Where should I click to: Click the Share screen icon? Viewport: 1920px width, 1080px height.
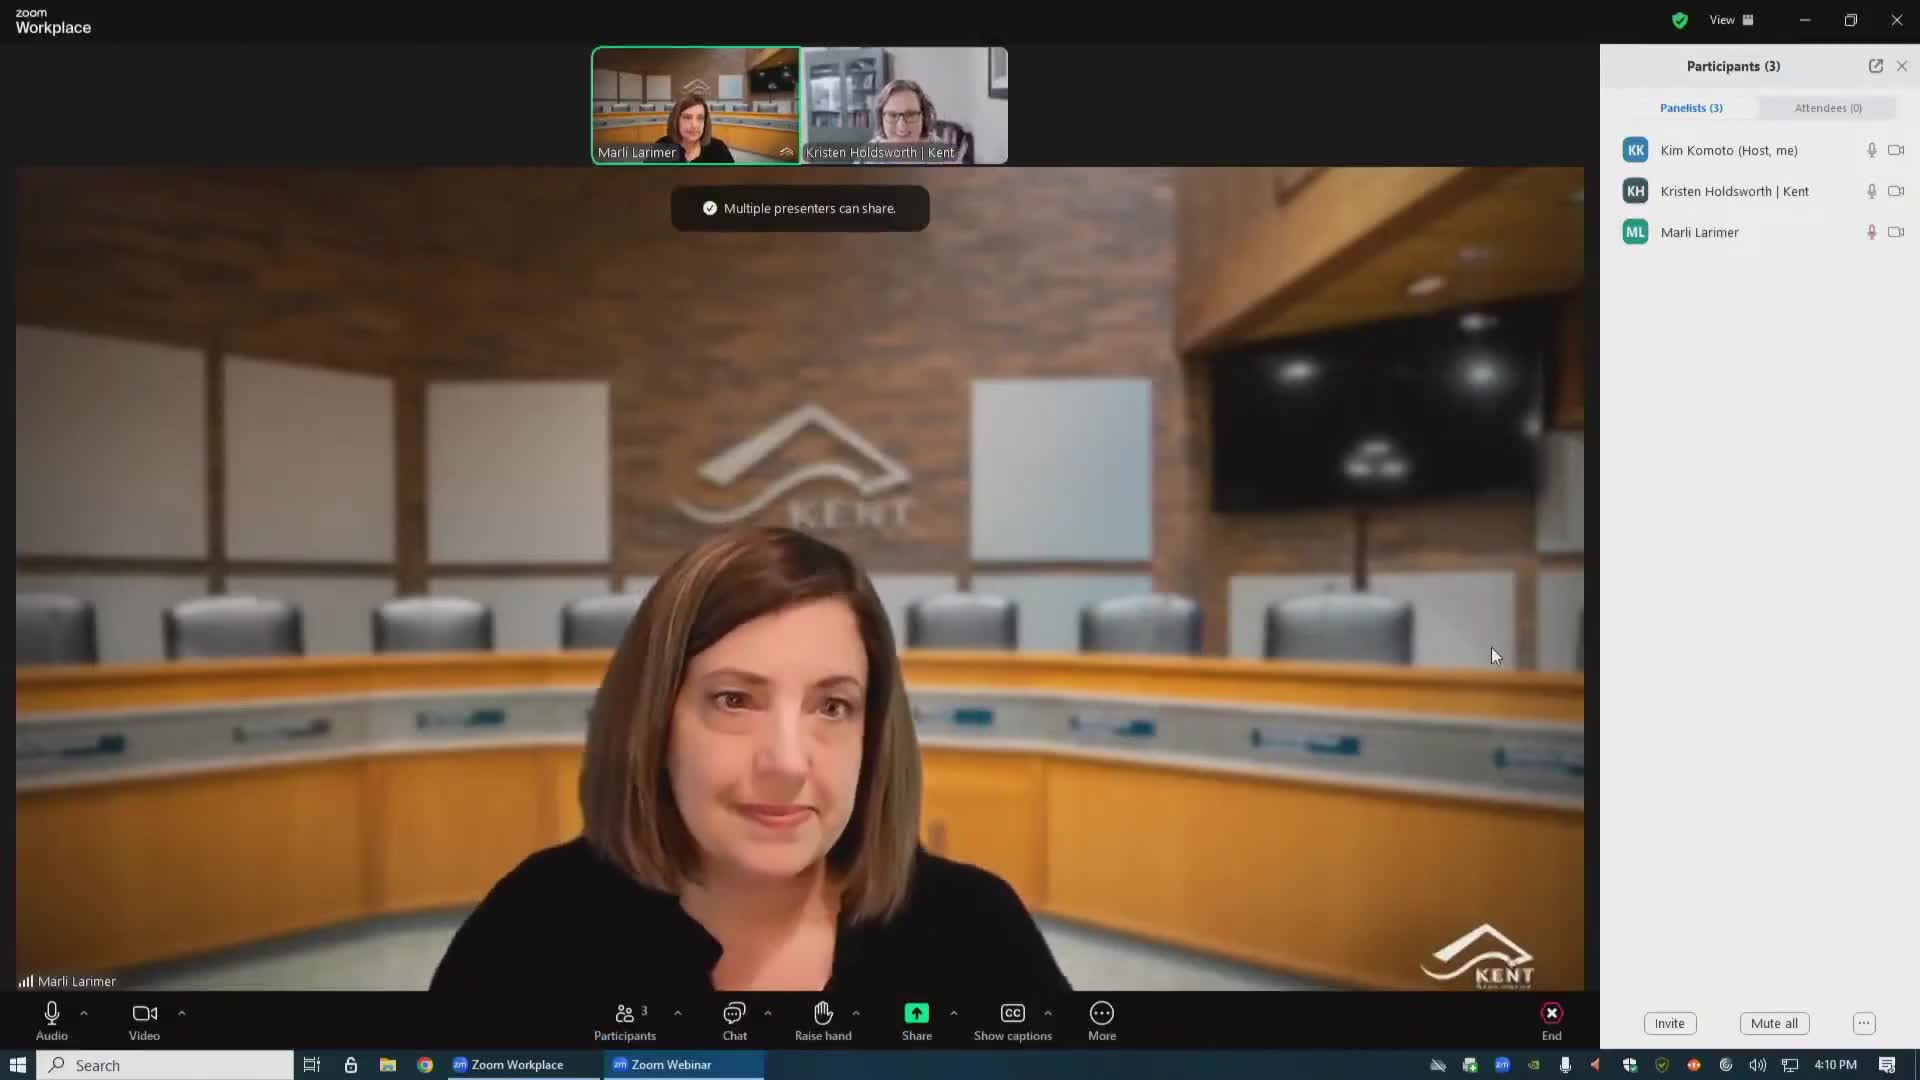pos(916,1013)
